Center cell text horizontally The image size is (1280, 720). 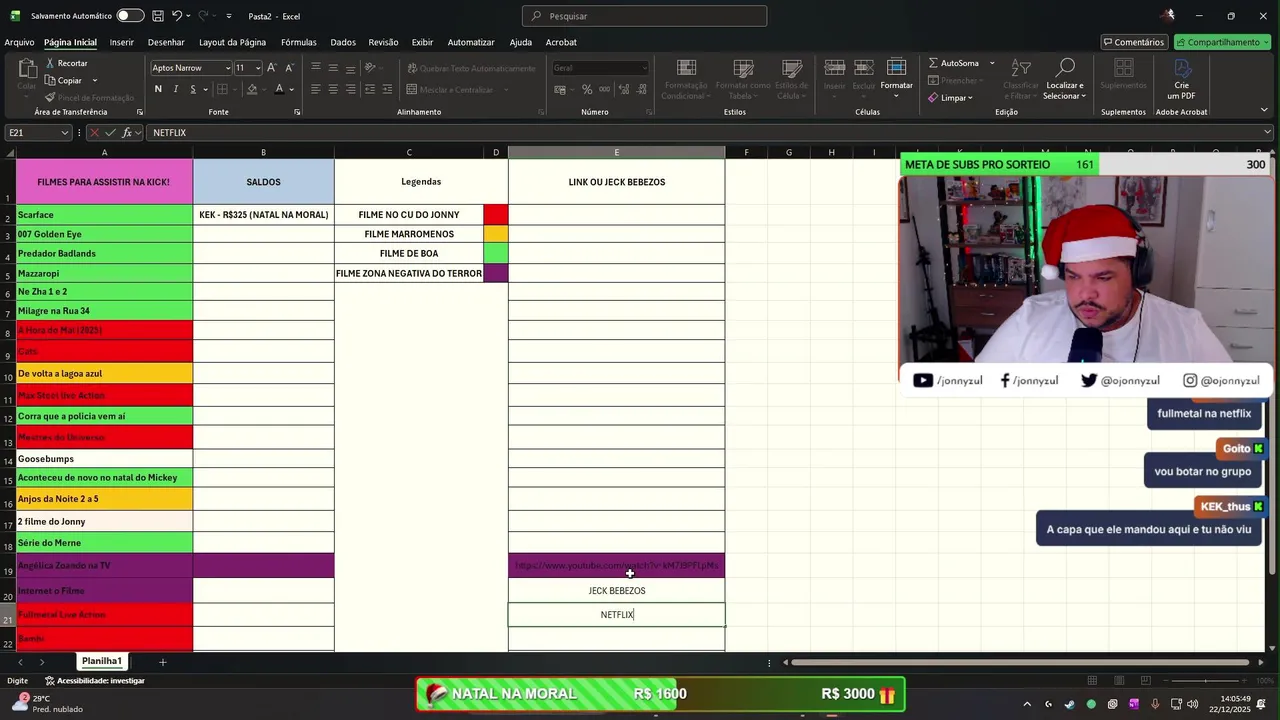333,89
